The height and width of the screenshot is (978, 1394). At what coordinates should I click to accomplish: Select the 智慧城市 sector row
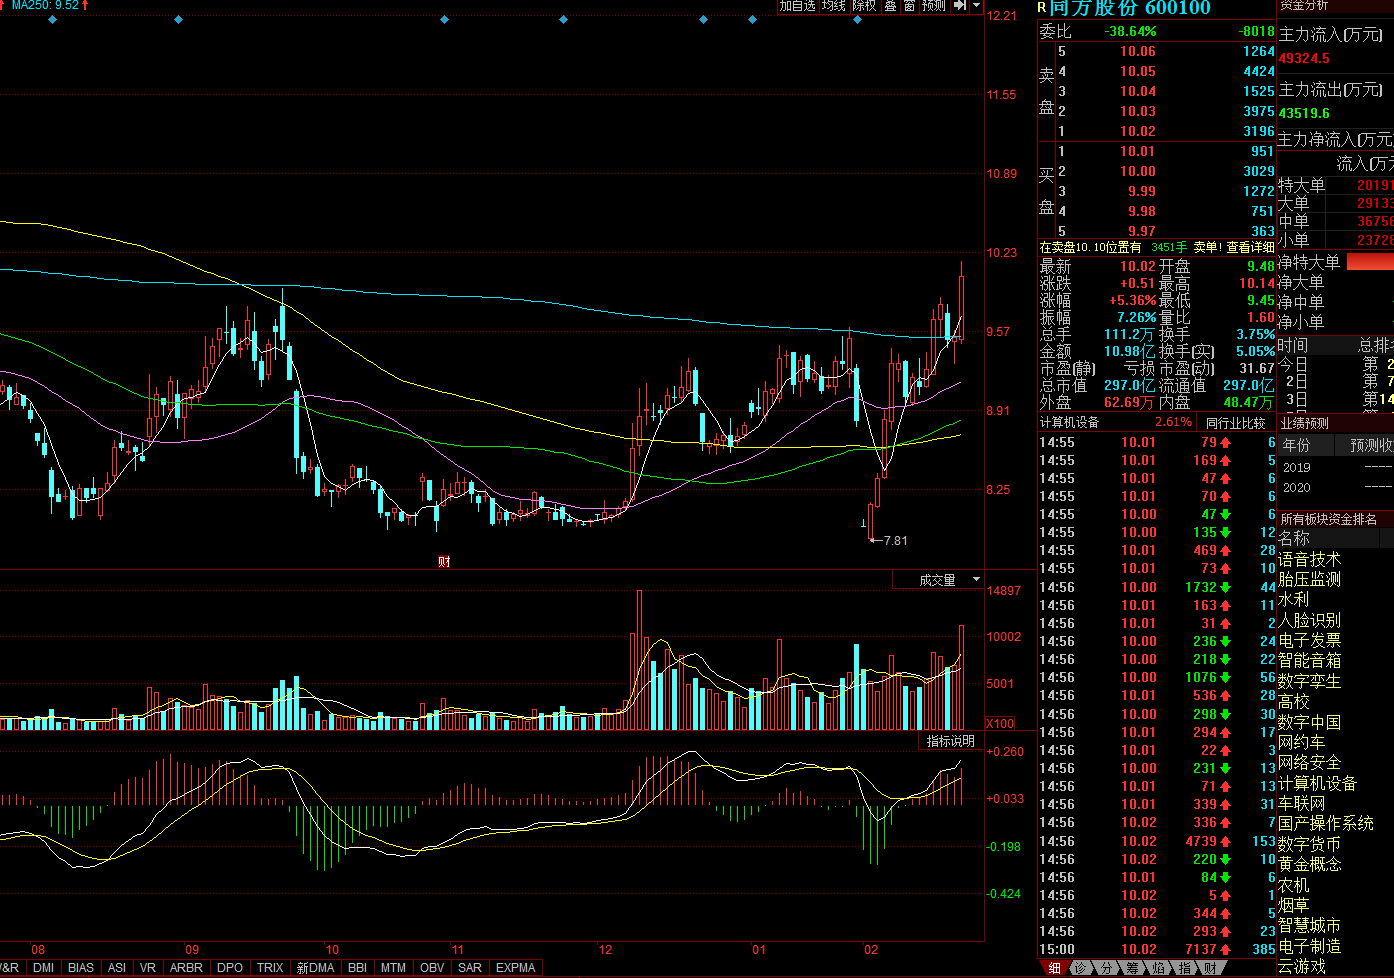1309,925
